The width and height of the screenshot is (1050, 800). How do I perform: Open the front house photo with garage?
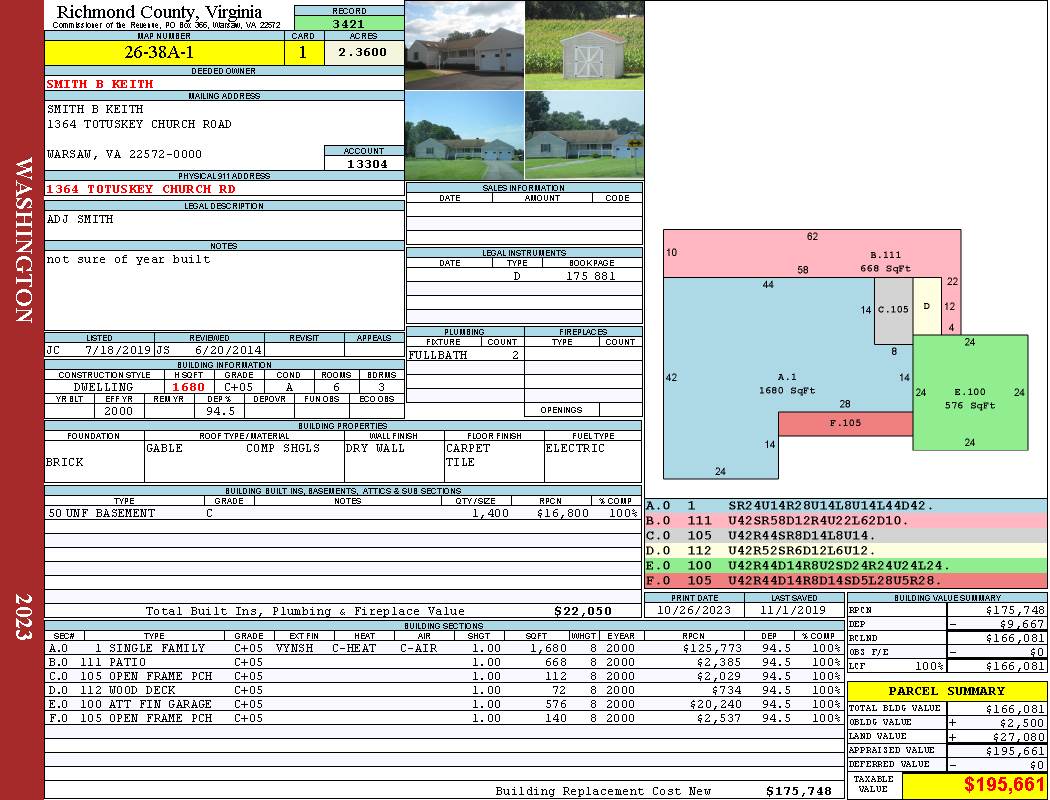[464, 45]
